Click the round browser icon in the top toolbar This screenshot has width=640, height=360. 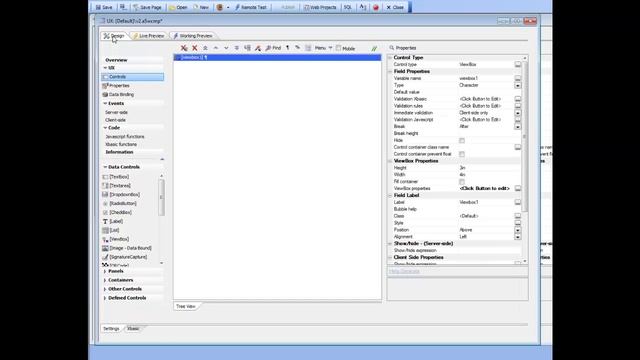pos(220,7)
